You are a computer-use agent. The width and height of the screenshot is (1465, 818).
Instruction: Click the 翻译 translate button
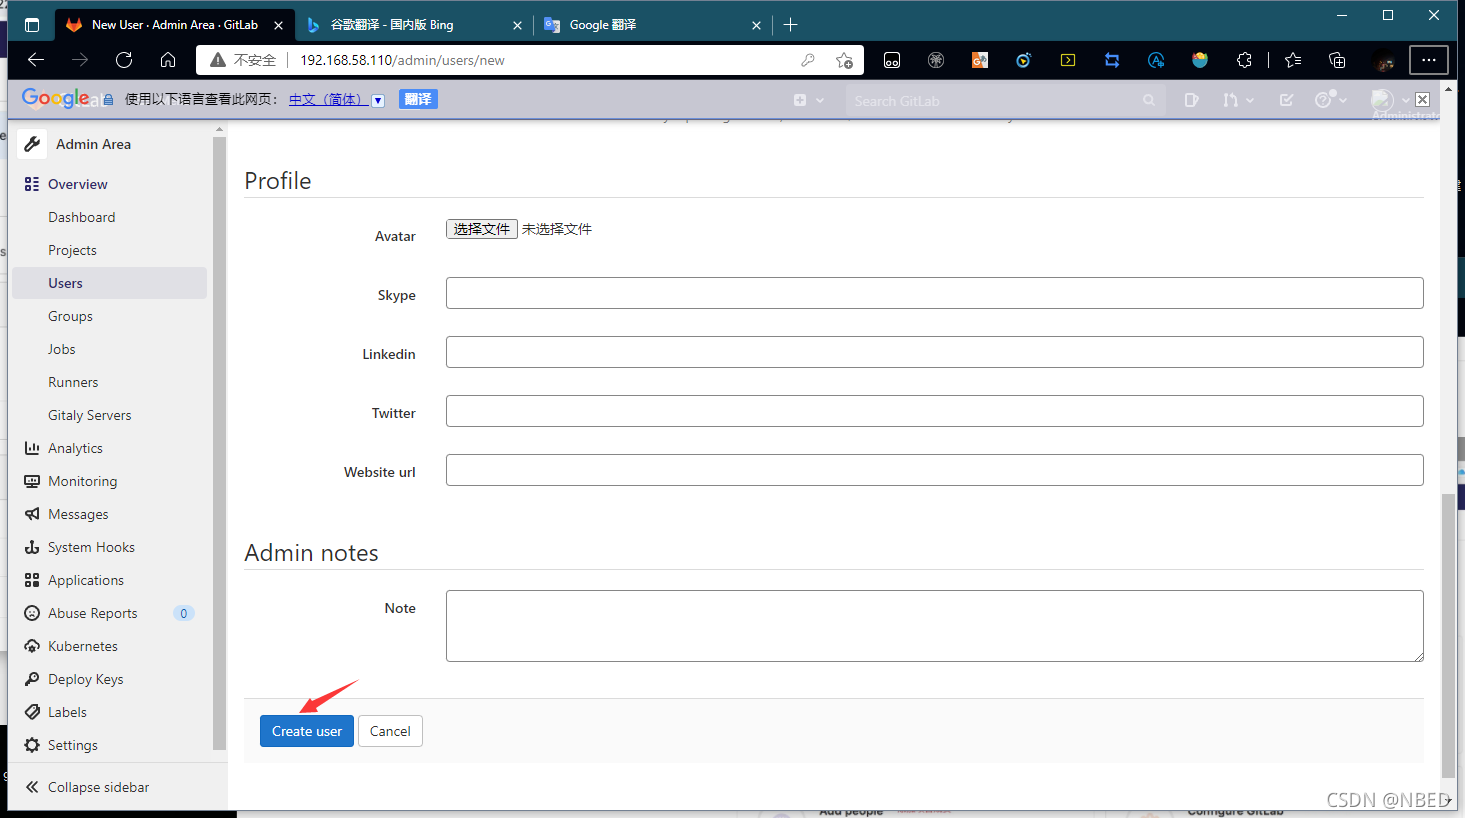(418, 99)
